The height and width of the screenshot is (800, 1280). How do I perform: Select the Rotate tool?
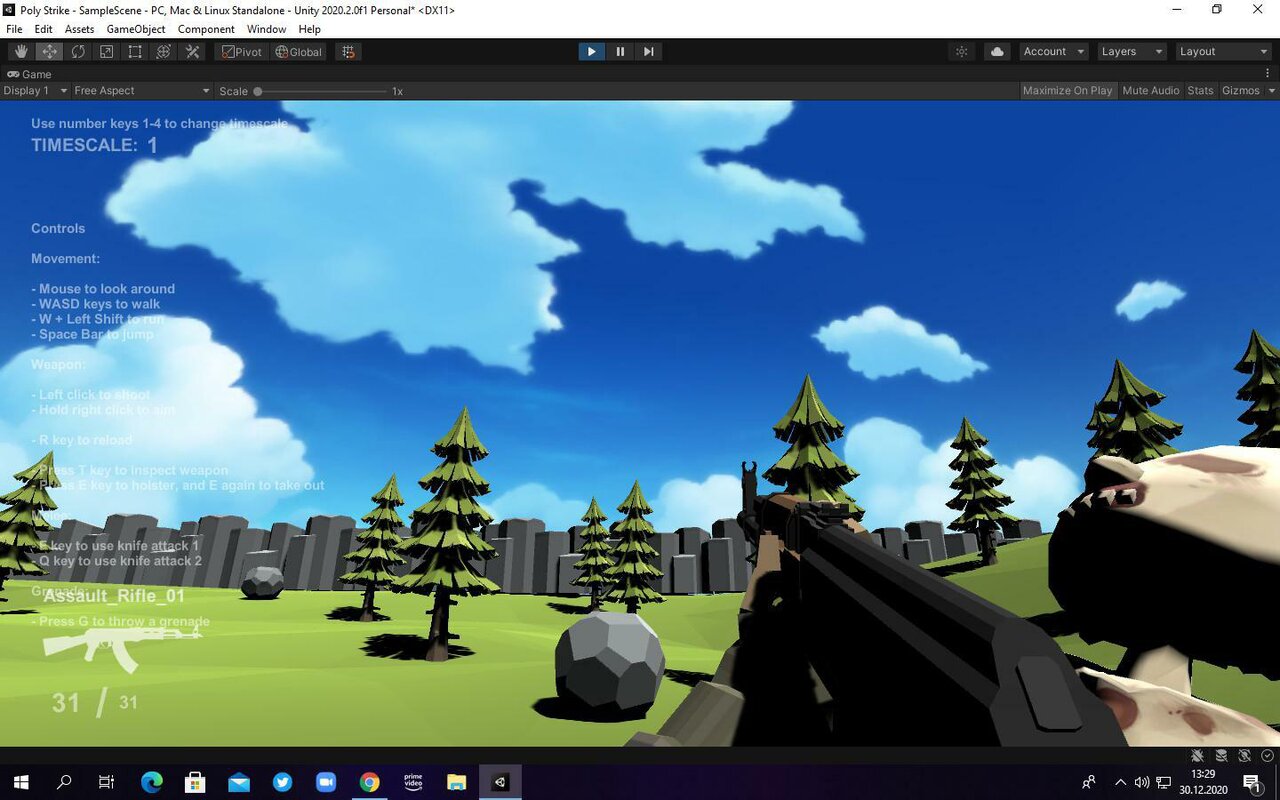click(x=77, y=52)
